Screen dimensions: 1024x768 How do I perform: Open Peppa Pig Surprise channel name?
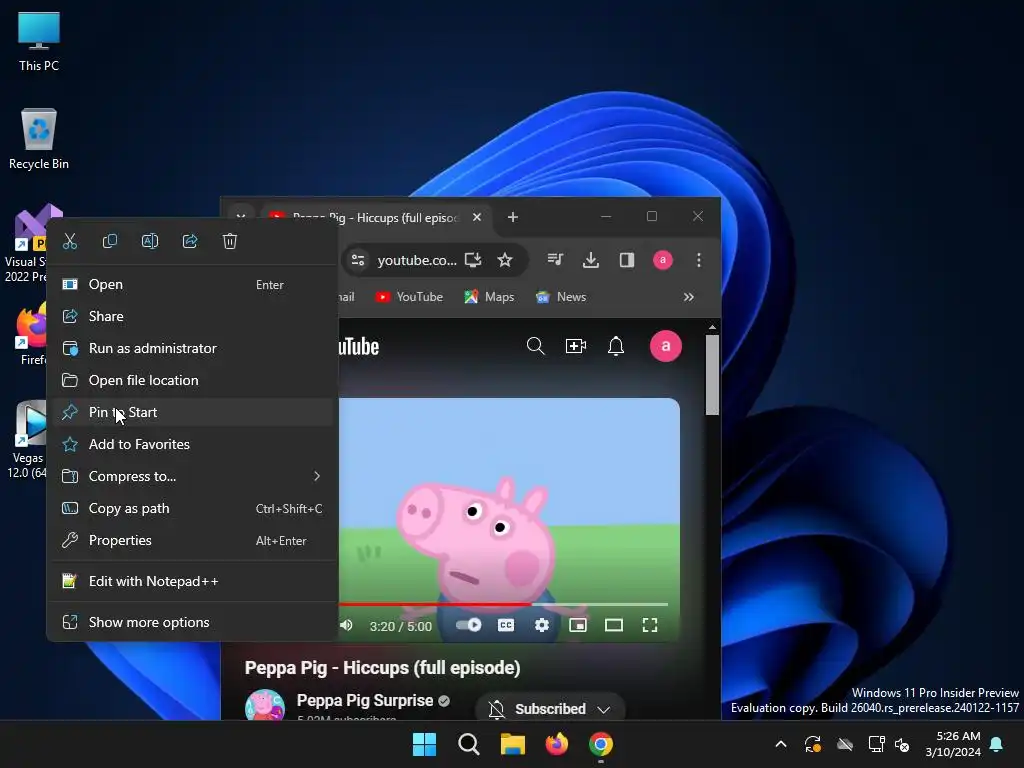click(x=365, y=701)
